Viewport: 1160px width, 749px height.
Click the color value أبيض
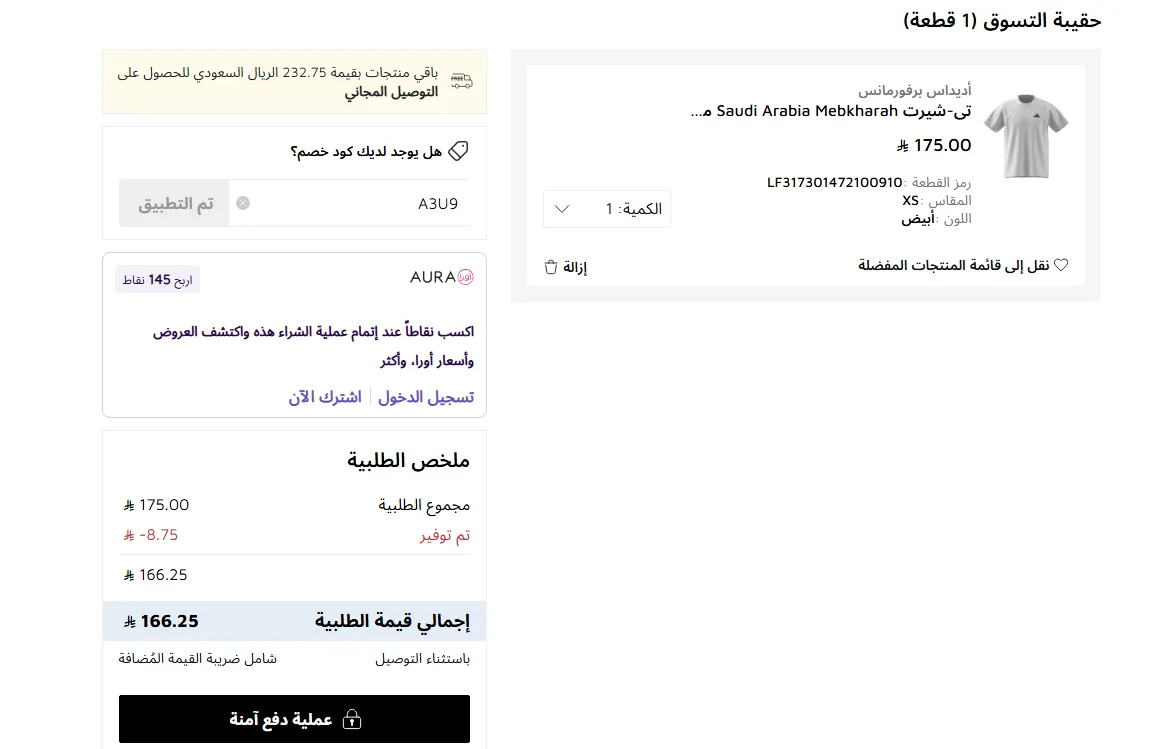(917, 219)
